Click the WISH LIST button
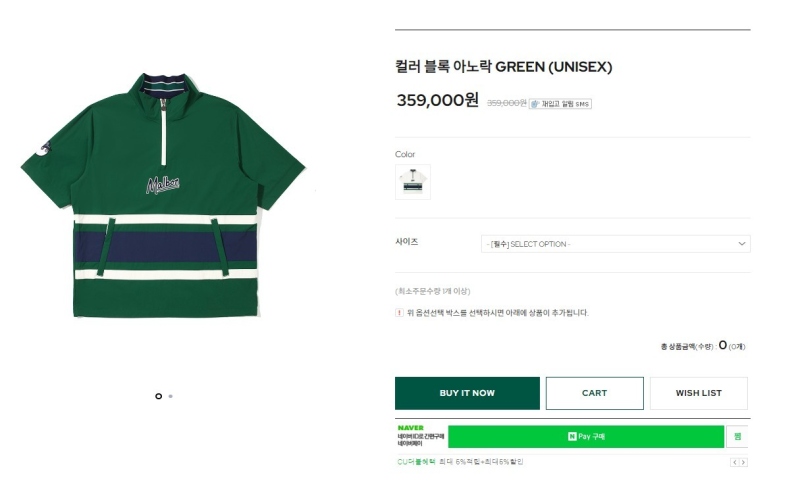The width and height of the screenshot is (800, 490). point(698,393)
